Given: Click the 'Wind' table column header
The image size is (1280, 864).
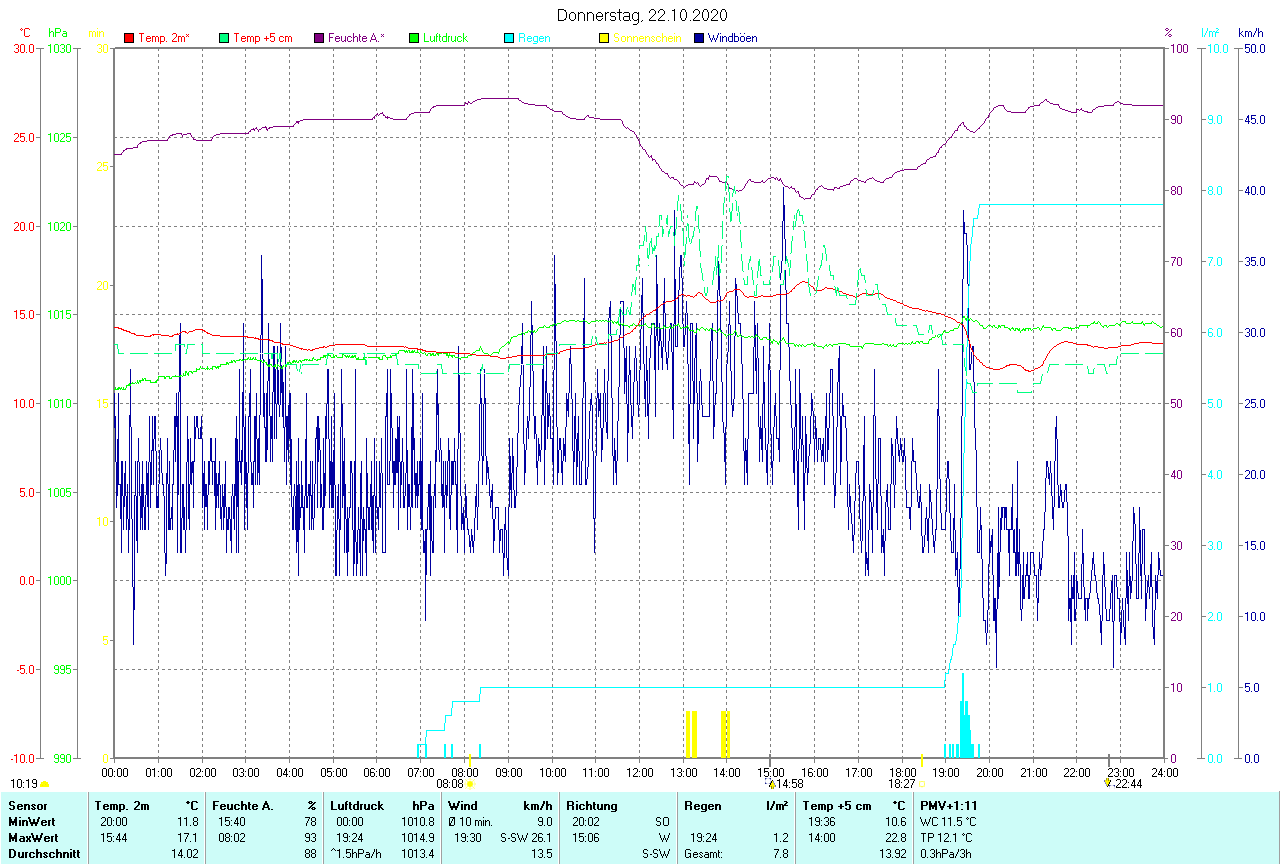Looking at the screenshot, I should (x=462, y=805).
